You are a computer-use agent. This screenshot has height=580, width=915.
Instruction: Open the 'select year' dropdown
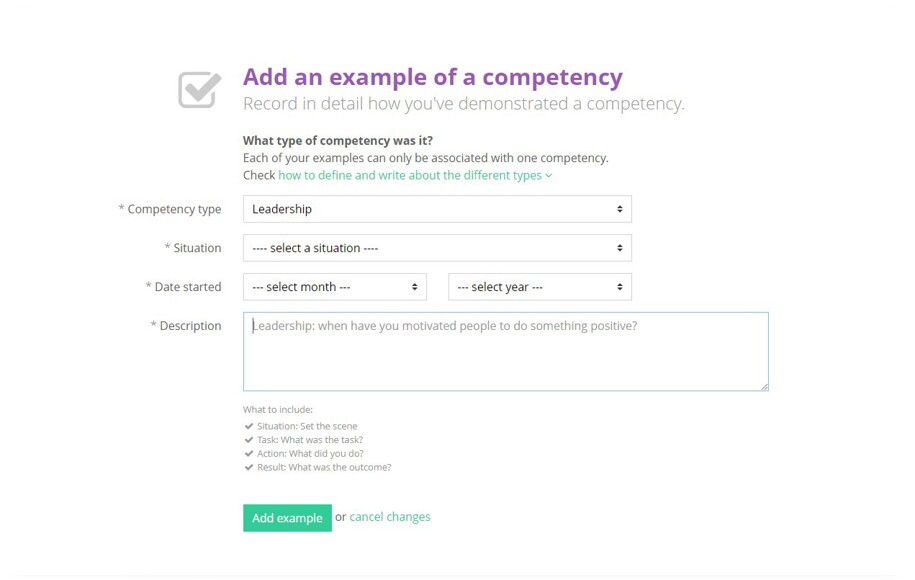pos(540,287)
